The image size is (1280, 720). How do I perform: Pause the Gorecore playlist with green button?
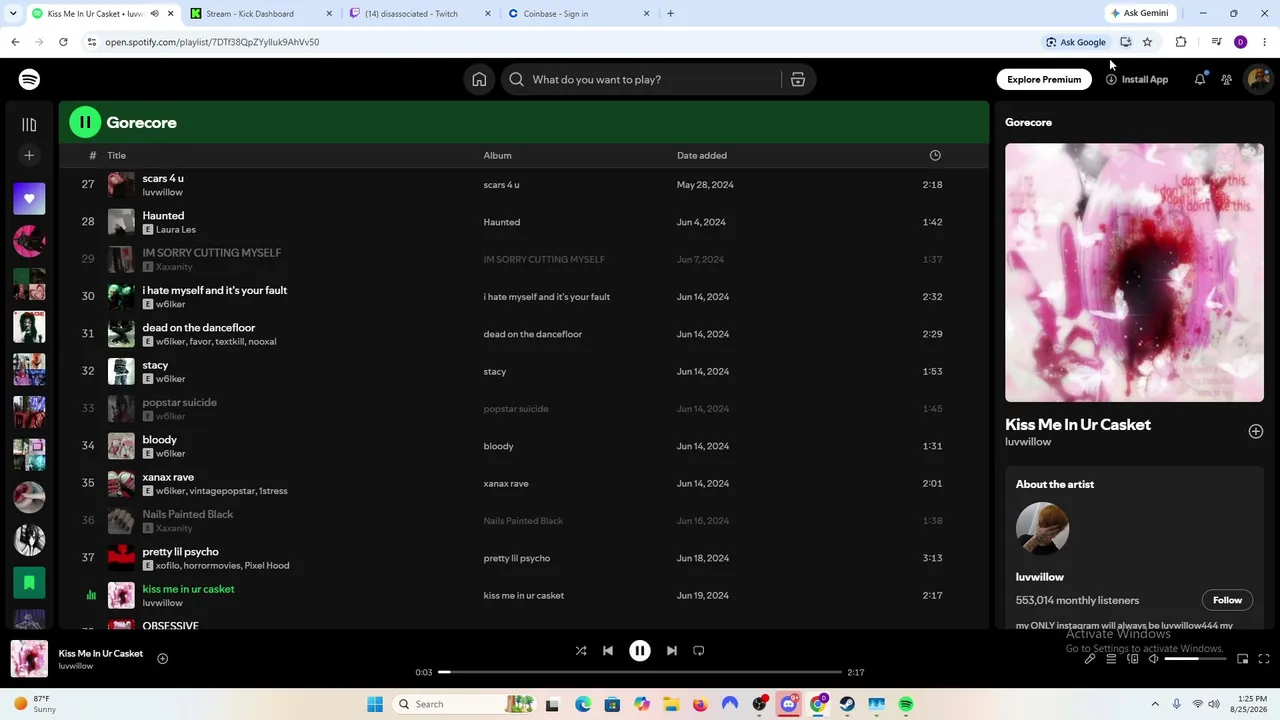(x=85, y=122)
